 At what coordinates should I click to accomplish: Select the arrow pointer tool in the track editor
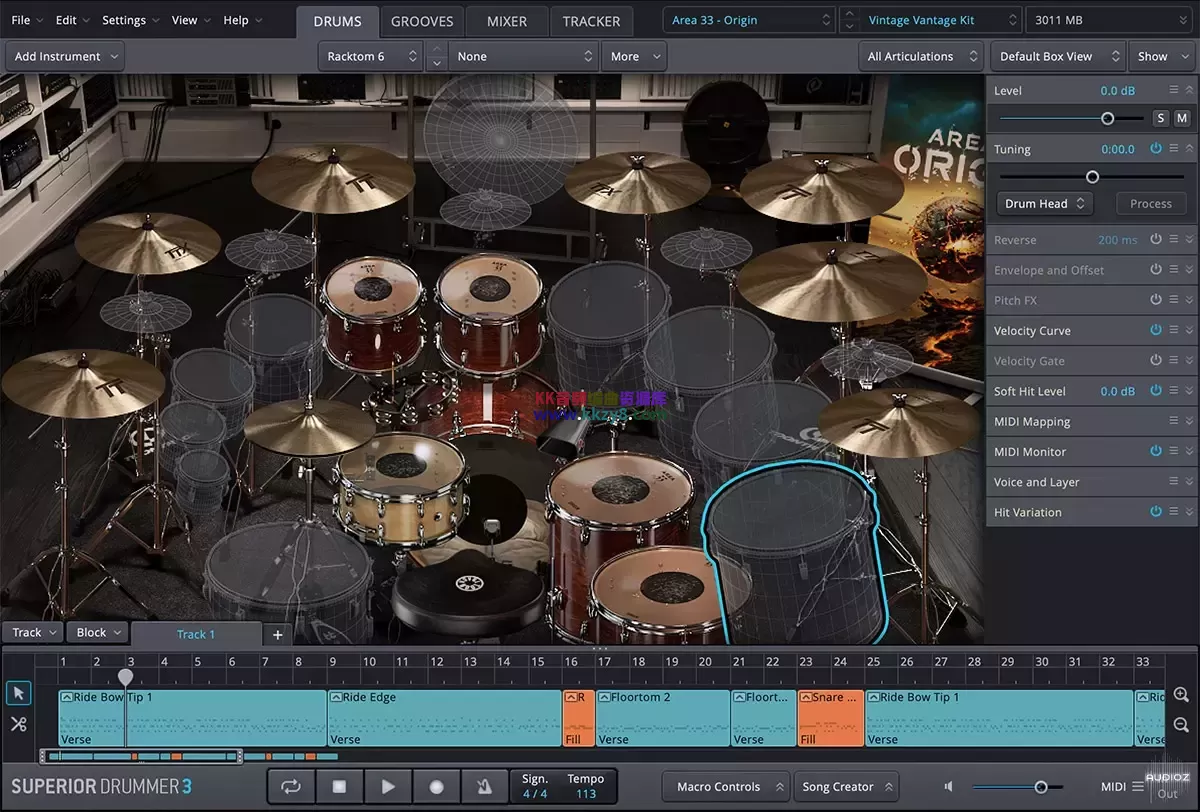[18, 693]
